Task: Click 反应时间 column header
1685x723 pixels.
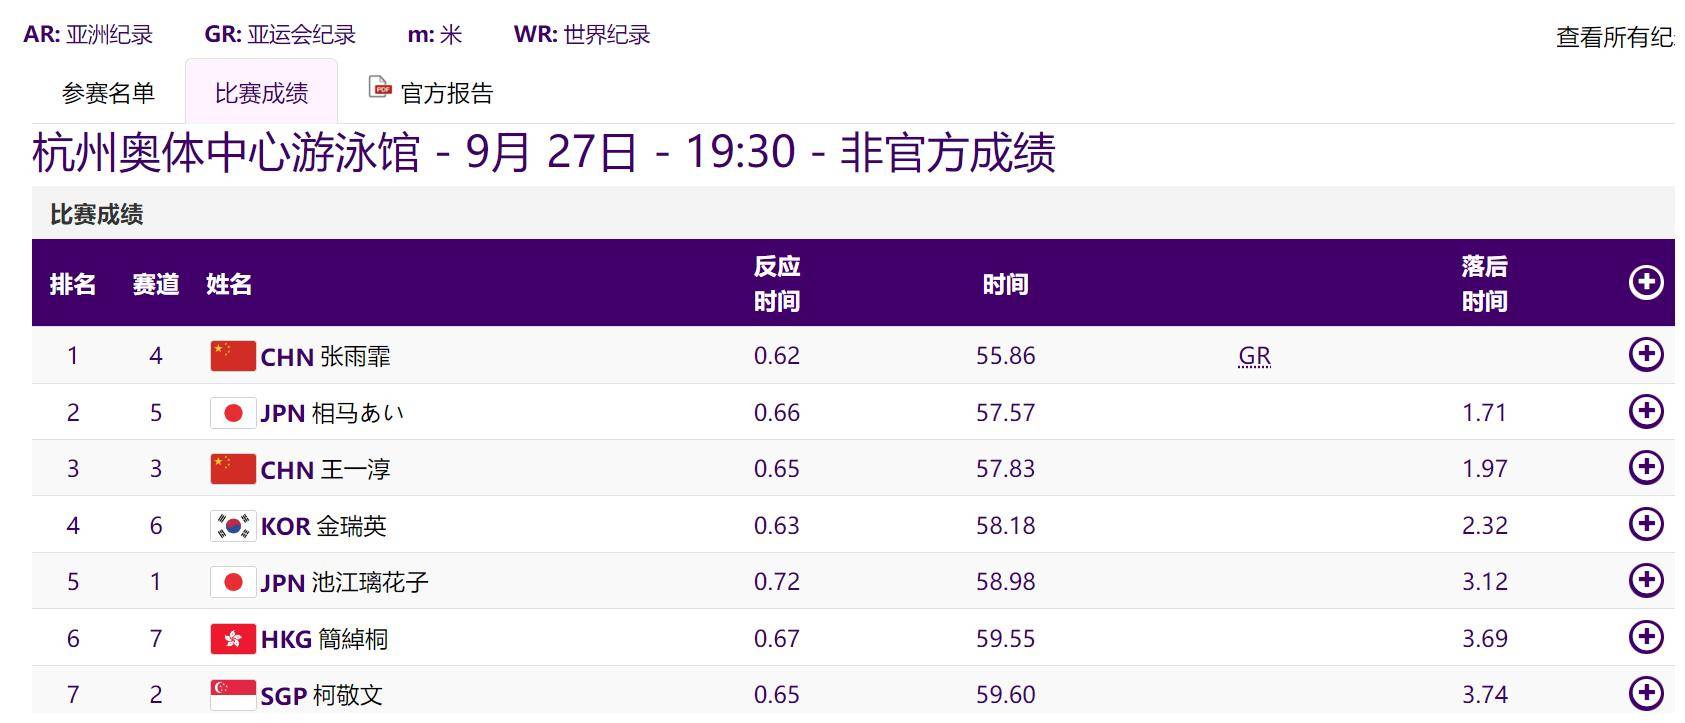Action: [x=777, y=284]
